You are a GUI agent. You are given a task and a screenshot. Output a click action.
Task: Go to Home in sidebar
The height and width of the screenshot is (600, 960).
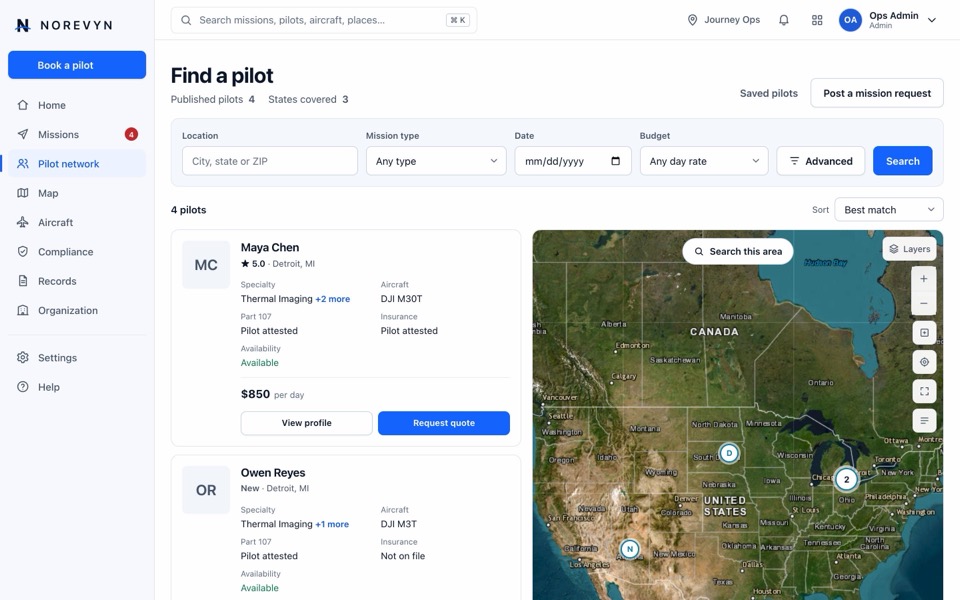77,105
